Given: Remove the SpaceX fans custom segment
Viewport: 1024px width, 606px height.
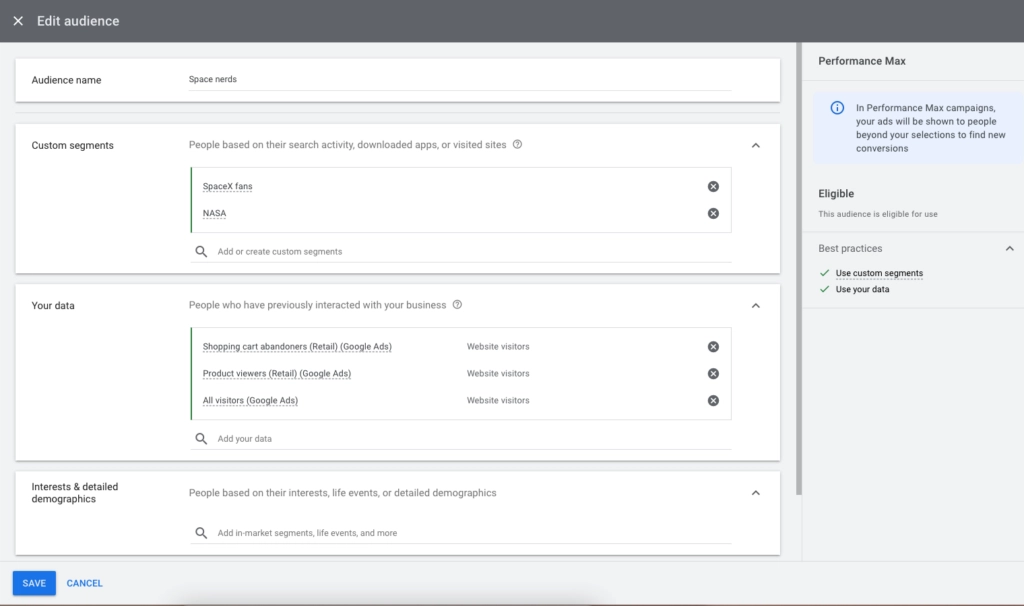Looking at the screenshot, I should click(713, 187).
